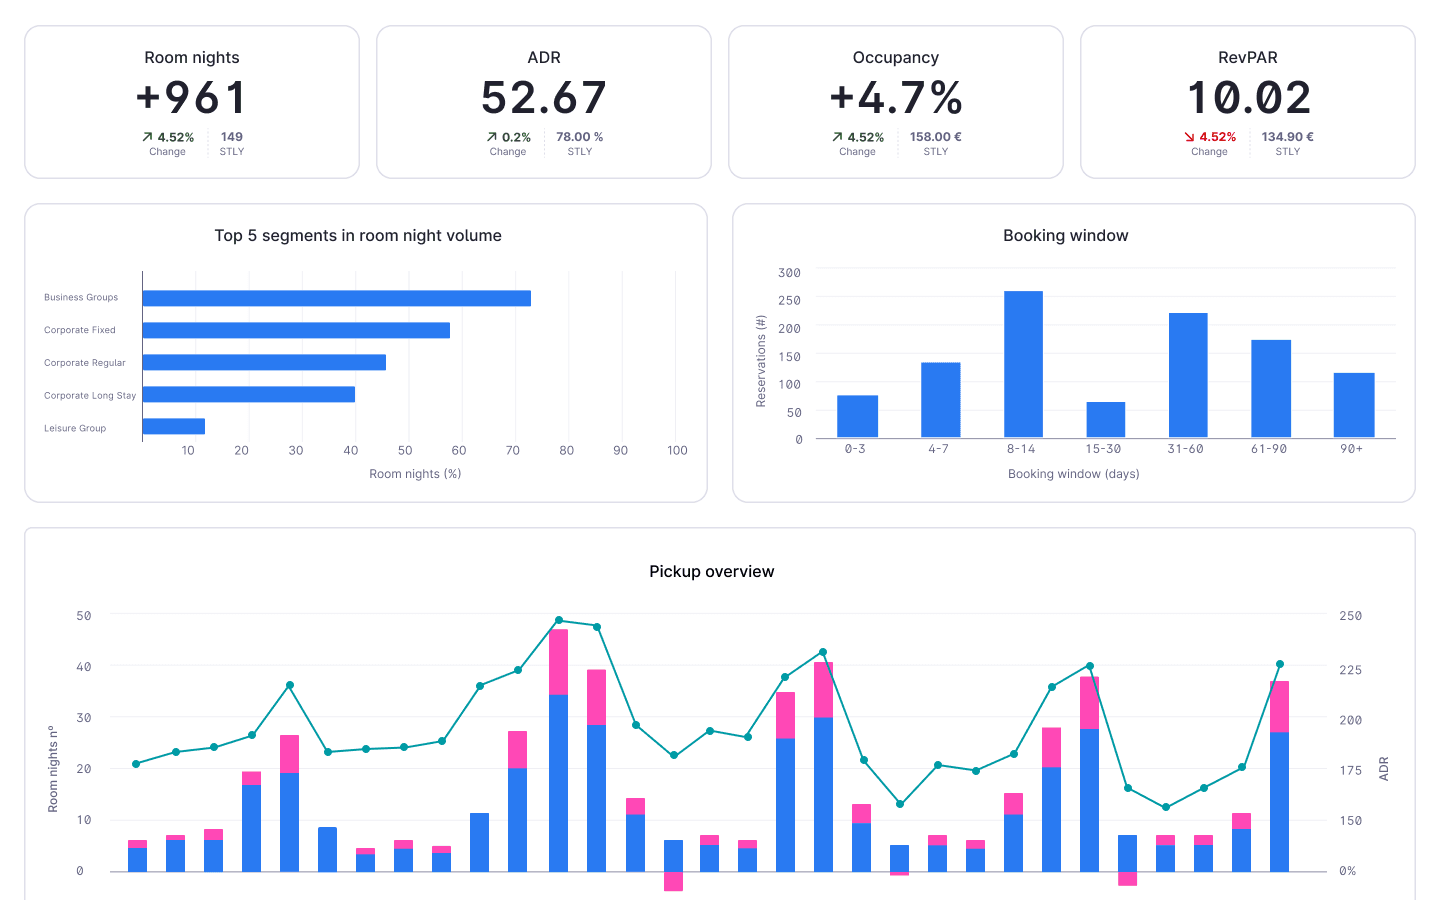The image size is (1440, 900).
Task: Click the 149 STLY figure in Room nights card
Action: tap(232, 137)
